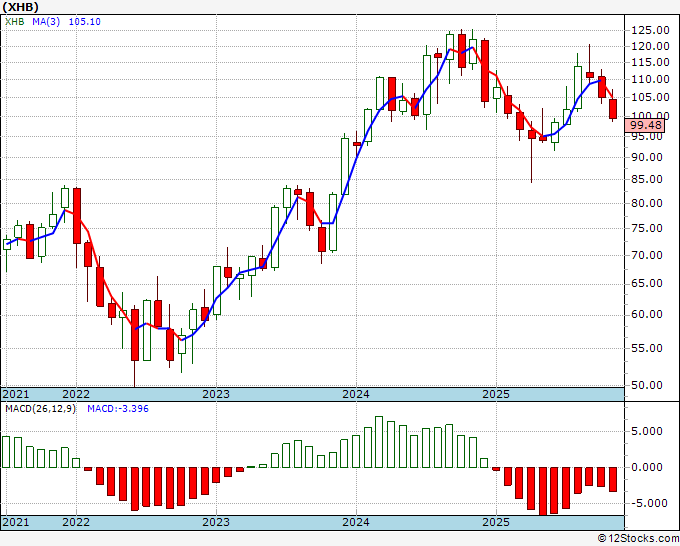Click the MA(3) indicator label
This screenshot has height=546, width=680.
pos(46,22)
